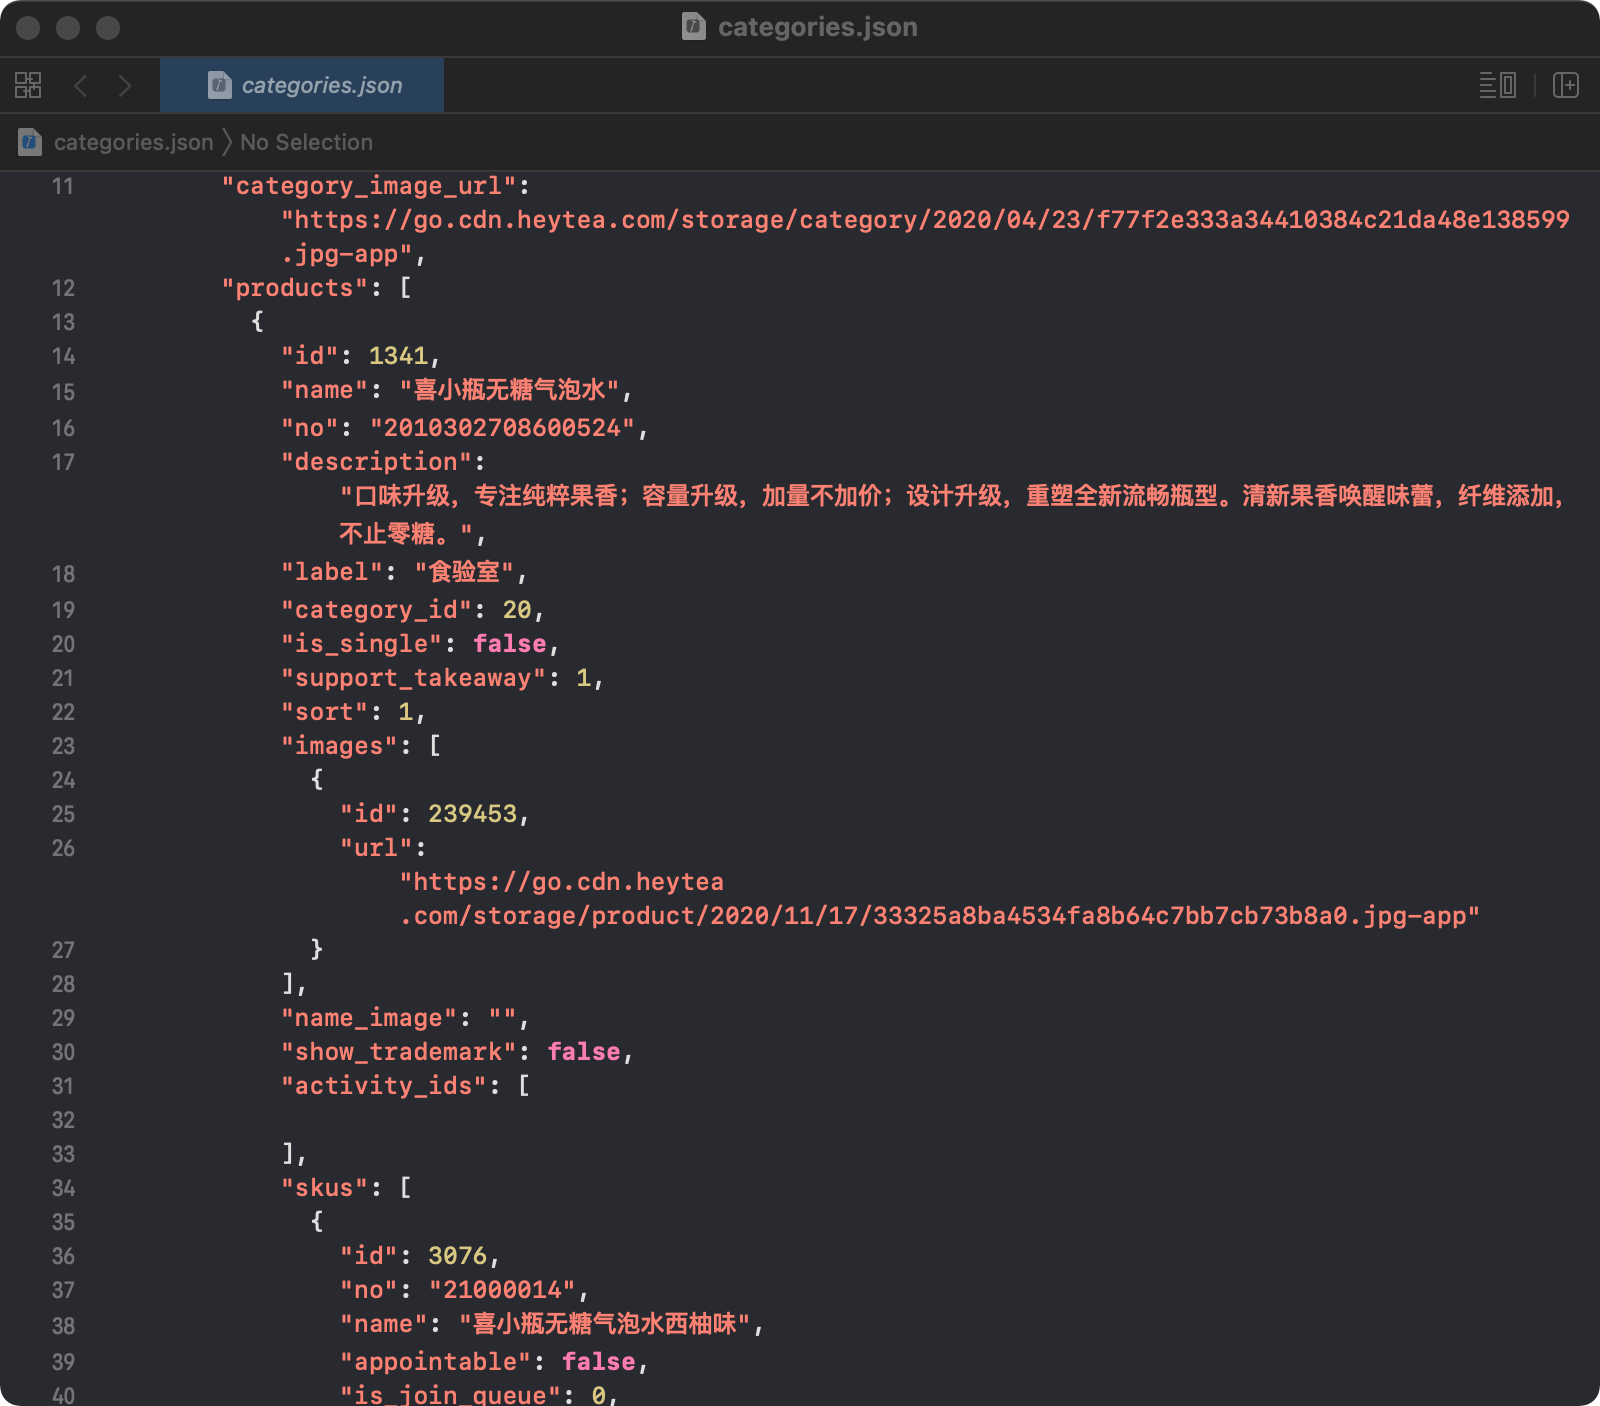Screen dimensions: 1600x1406
Task: Click the window title categories.json
Action: point(817,27)
